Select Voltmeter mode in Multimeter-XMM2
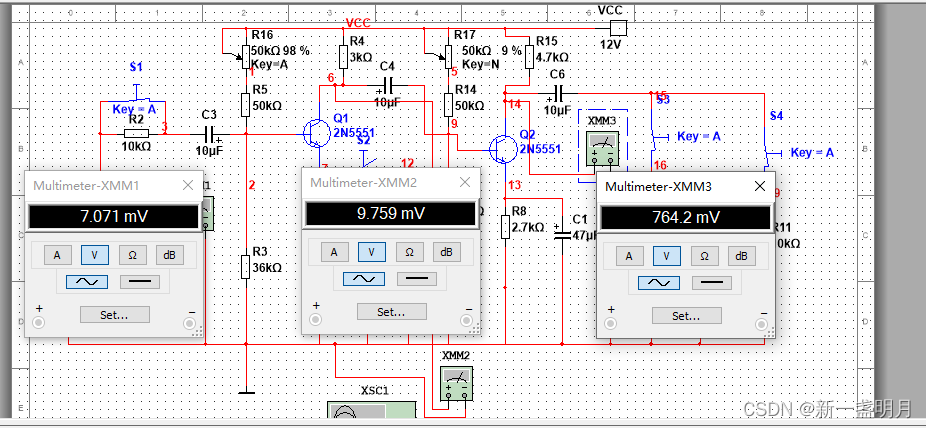The width and height of the screenshot is (926, 428). [x=372, y=252]
